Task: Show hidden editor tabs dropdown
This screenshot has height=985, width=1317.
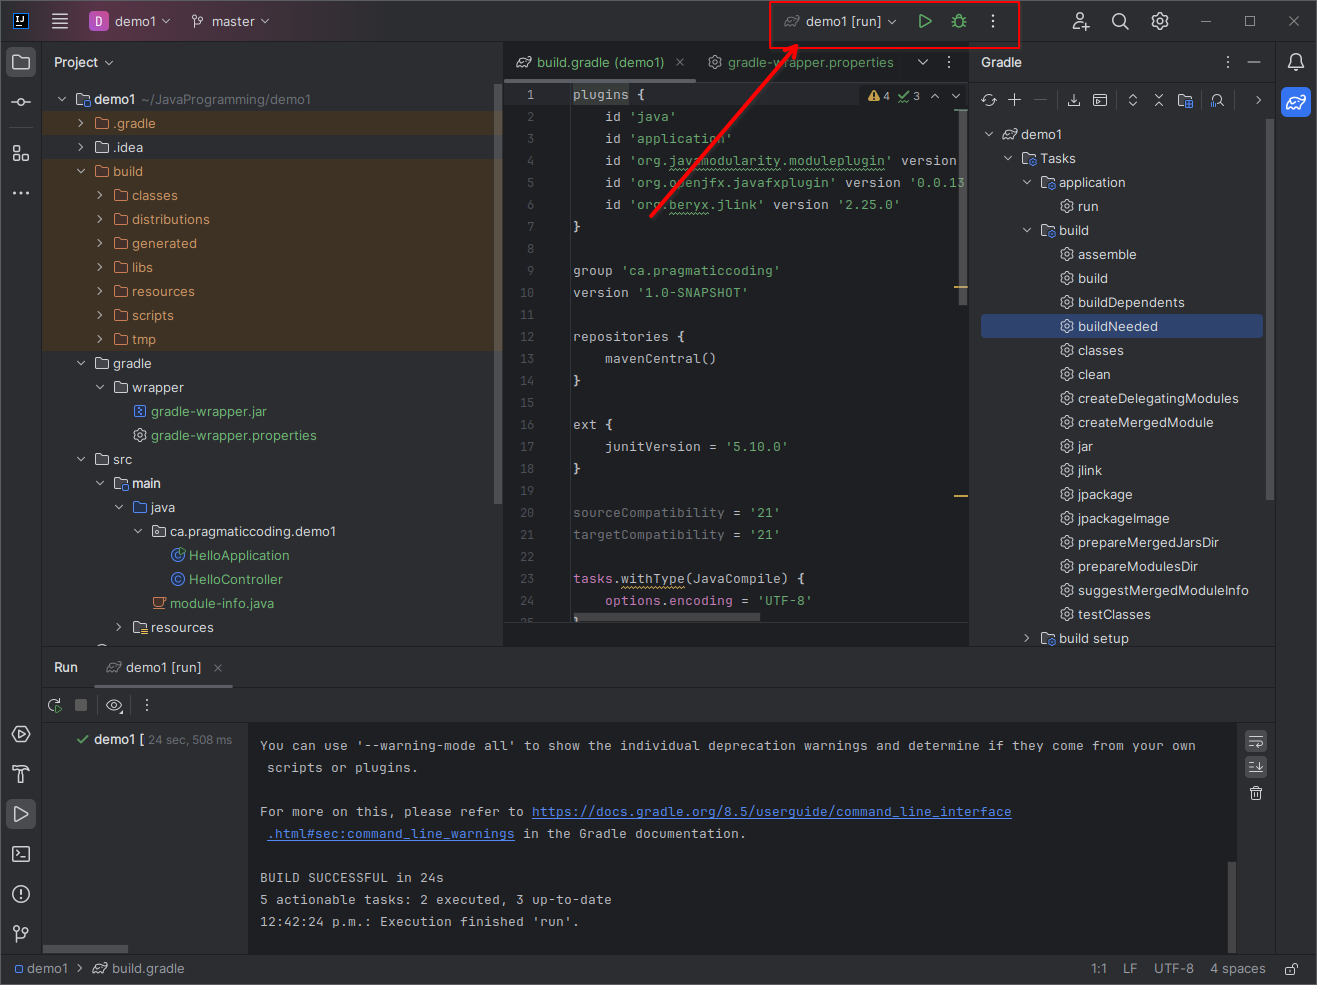Action: click(923, 62)
